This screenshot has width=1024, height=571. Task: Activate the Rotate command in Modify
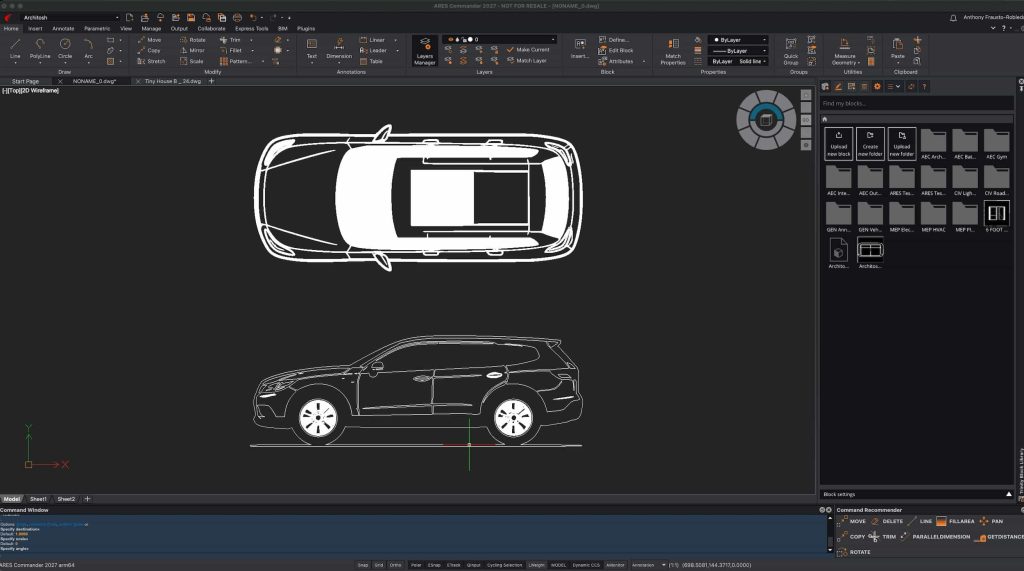pos(193,40)
